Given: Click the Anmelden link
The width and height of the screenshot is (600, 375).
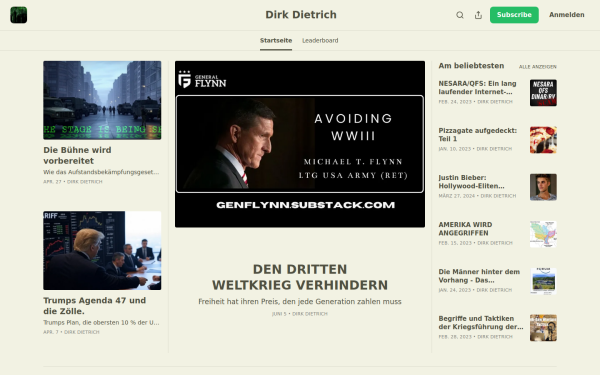Looking at the screenshot, I should pos(567,15).
